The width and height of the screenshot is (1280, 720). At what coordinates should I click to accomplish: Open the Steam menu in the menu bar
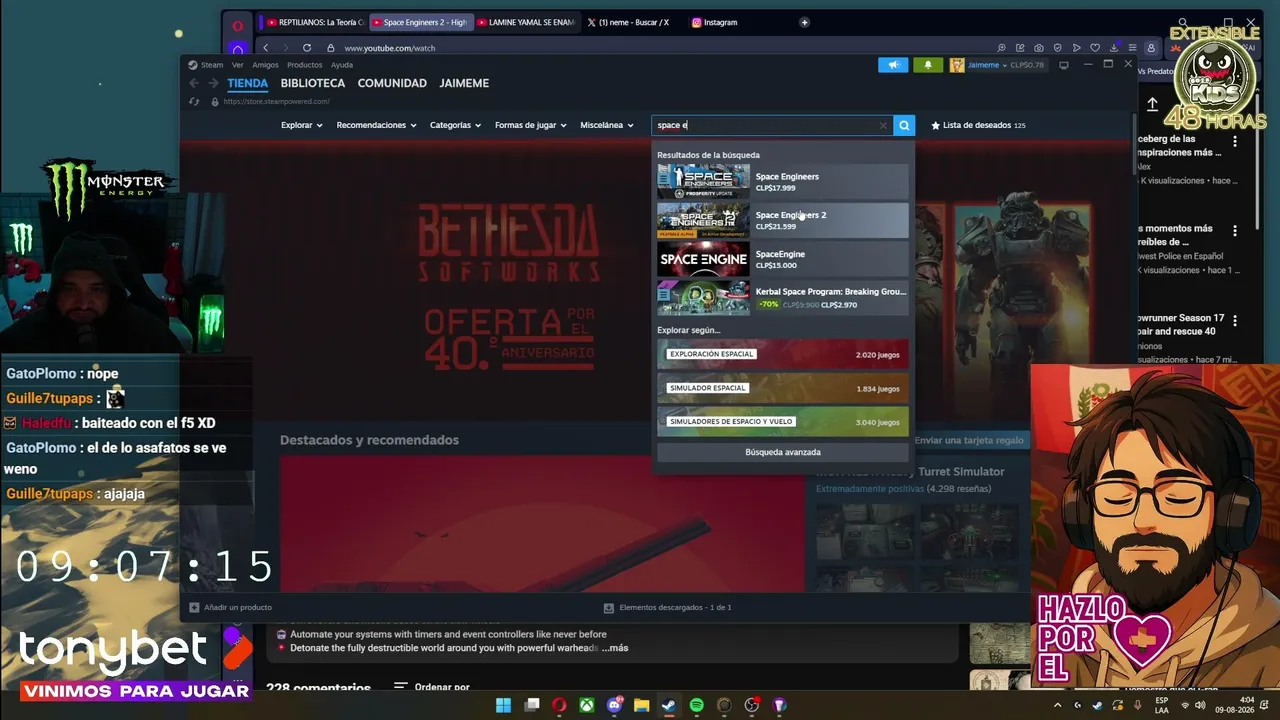coord(212,65)
